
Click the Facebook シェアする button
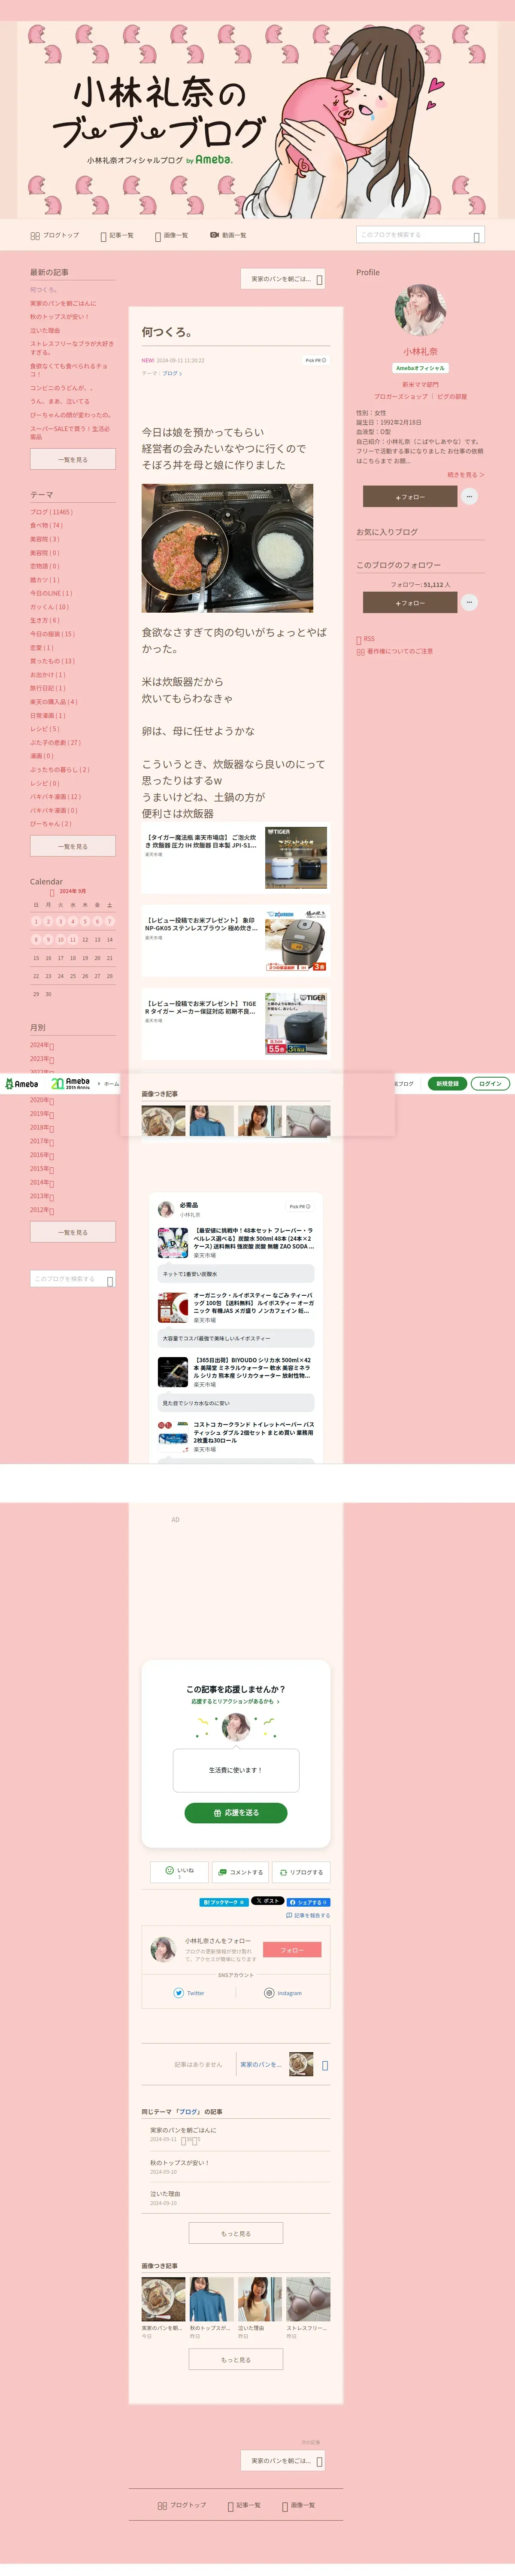(x=308, y=1902)
